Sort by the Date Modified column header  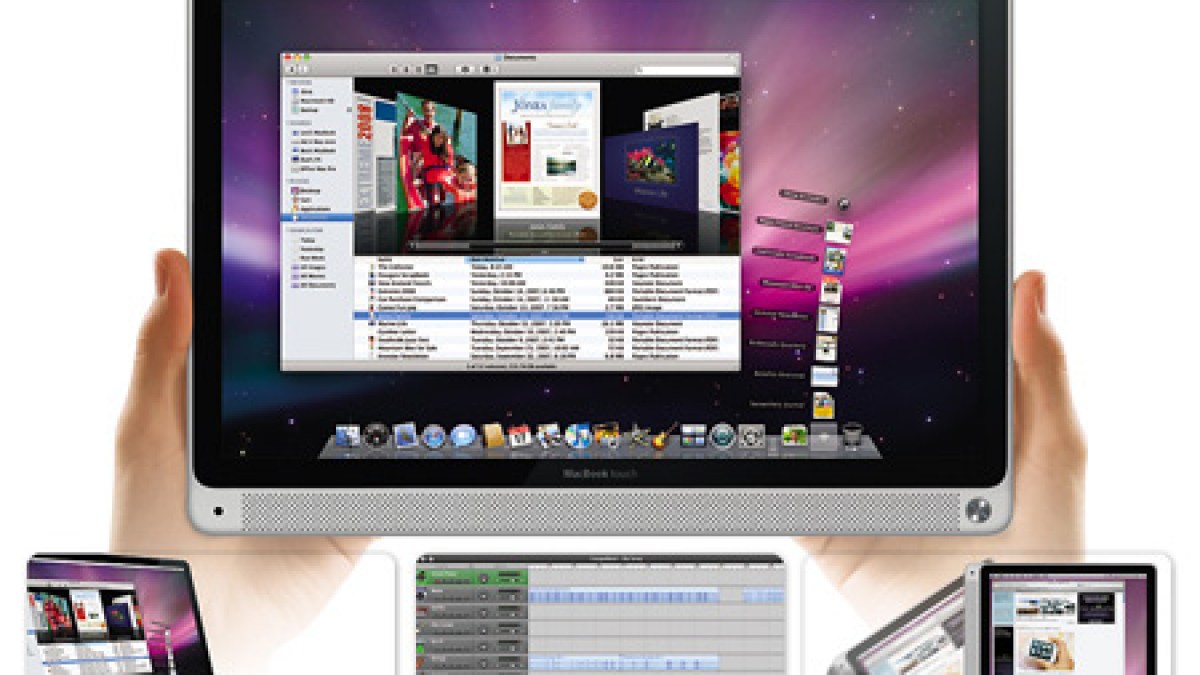tap(525, 258)
